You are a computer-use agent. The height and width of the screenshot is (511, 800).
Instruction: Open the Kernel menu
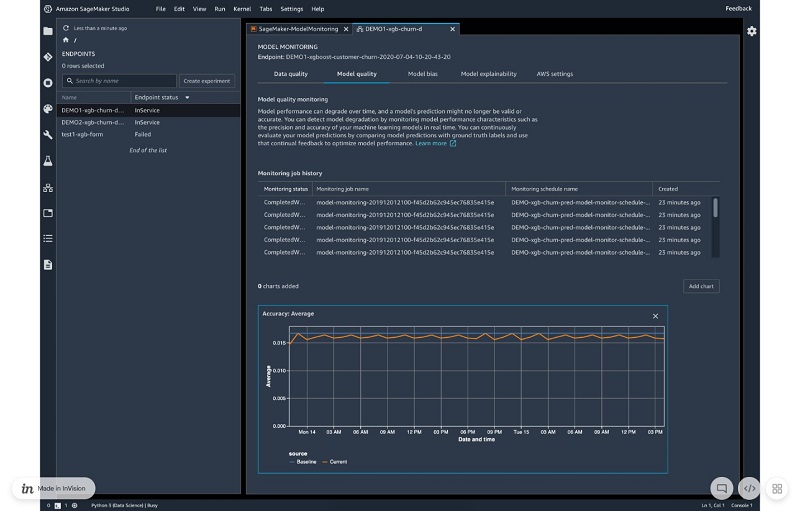[242, 9]
